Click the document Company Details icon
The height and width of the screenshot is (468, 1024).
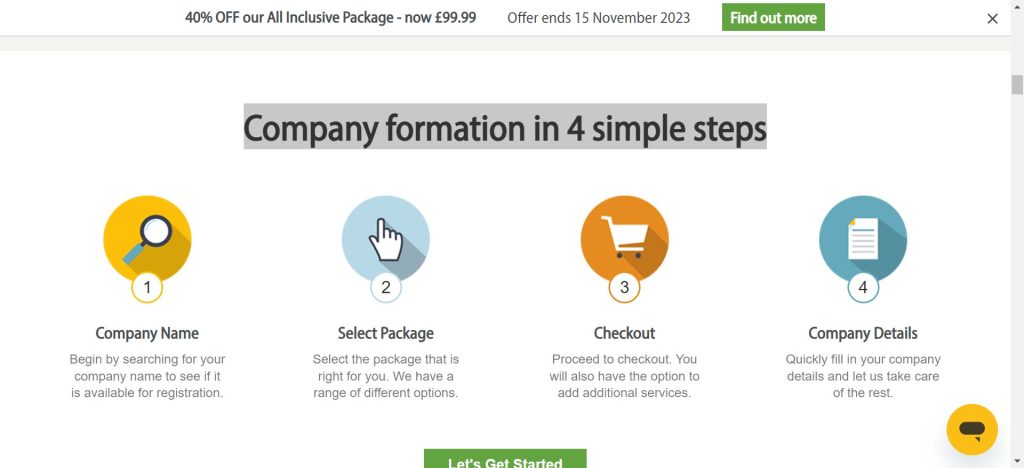pos(863,238)
